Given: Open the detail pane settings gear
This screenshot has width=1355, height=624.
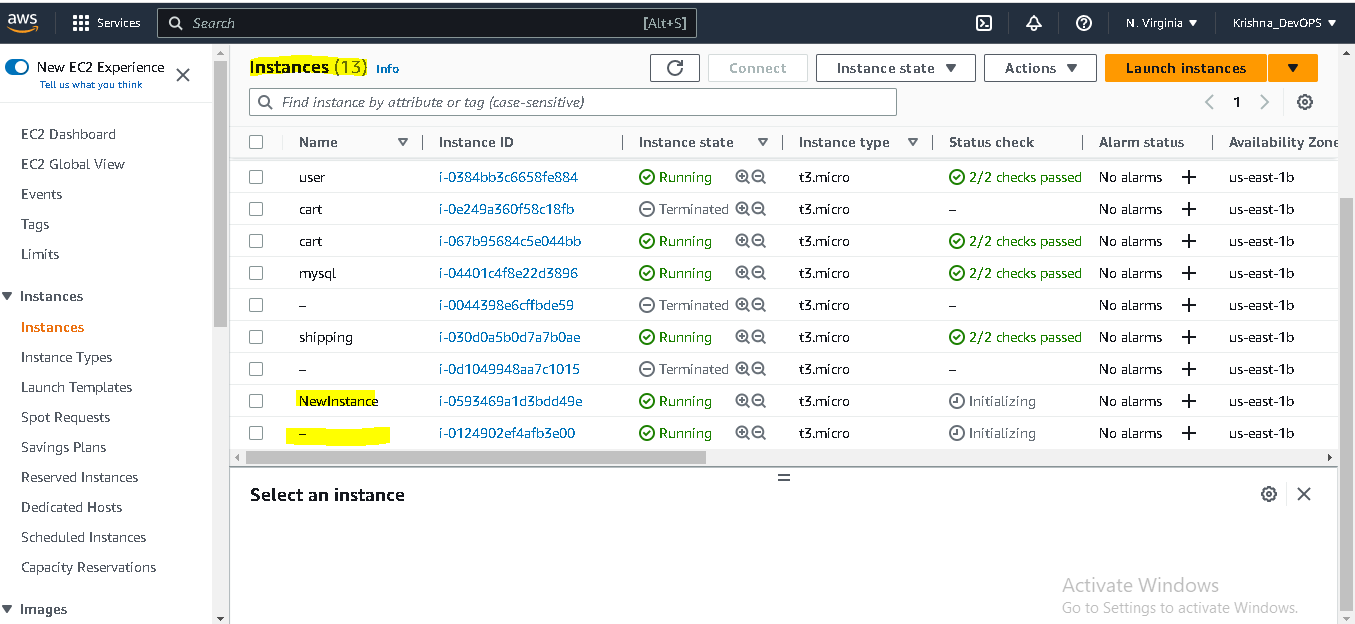Looking at the screenshot, I should [x=1269, y=493].
